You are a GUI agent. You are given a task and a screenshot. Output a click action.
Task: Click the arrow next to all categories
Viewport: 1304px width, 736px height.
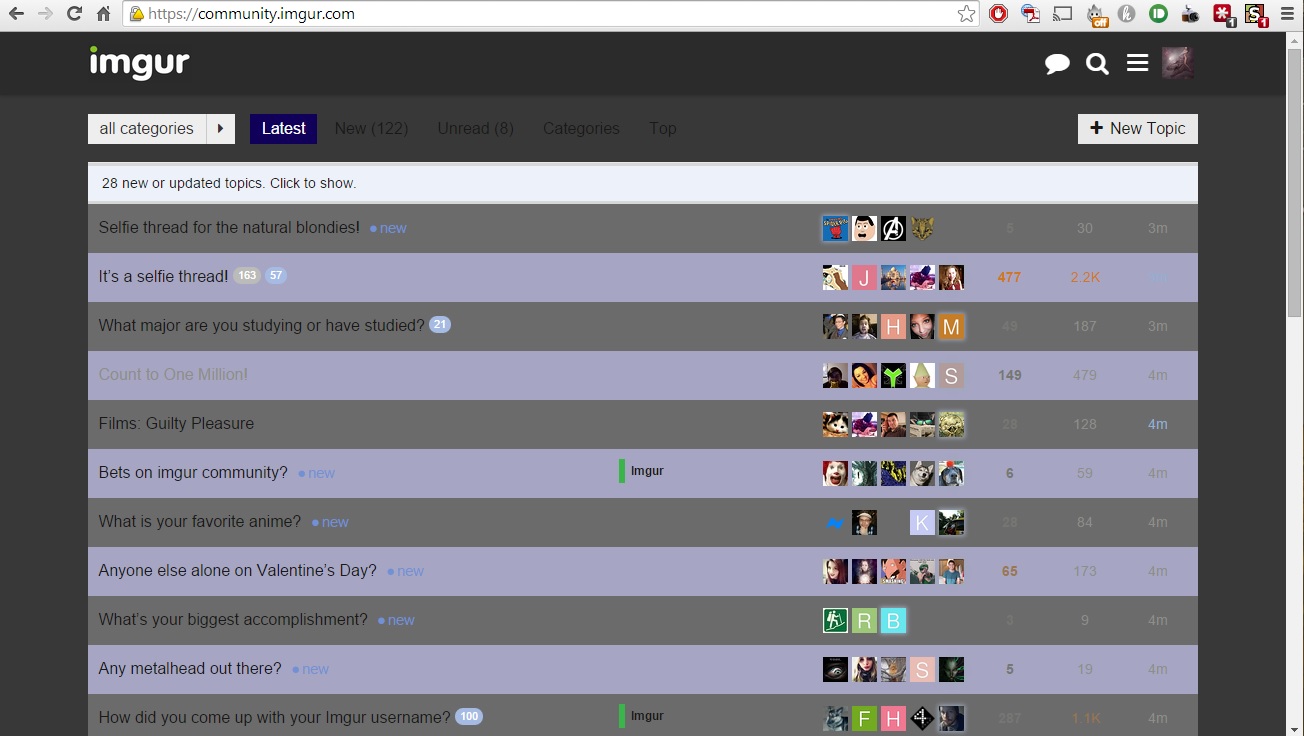220,128
